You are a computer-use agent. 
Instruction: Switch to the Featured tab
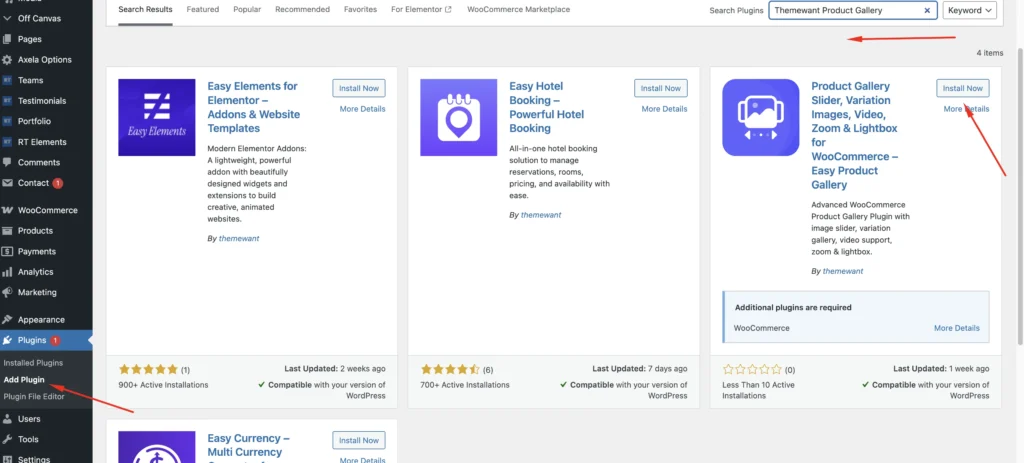(x=203, y=10)
